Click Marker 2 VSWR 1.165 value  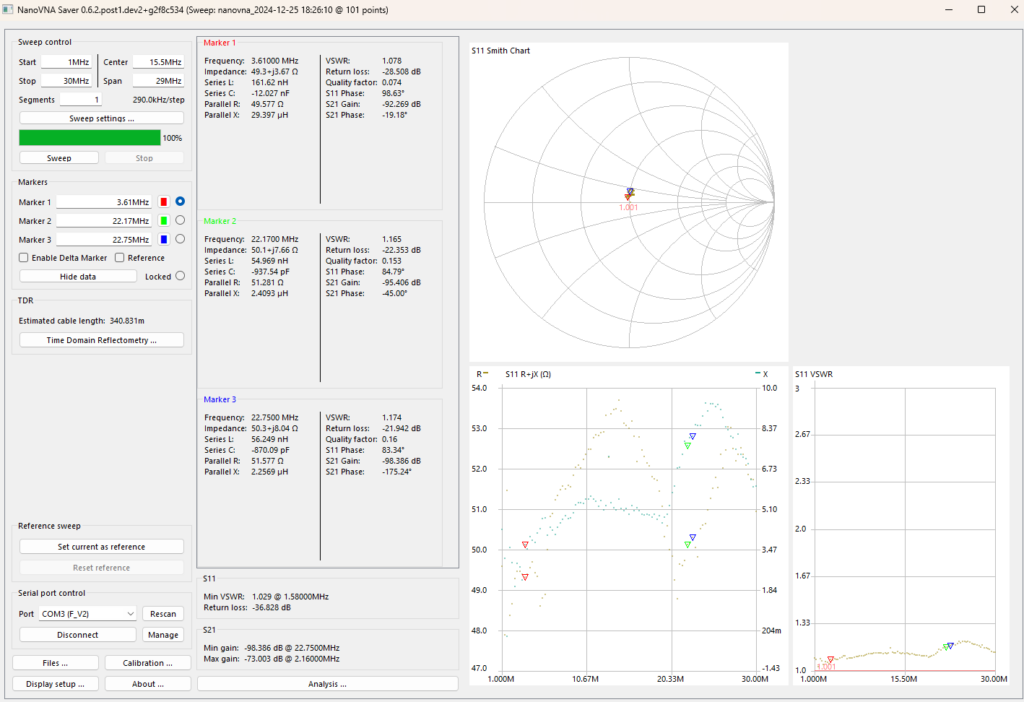[392, 239]
